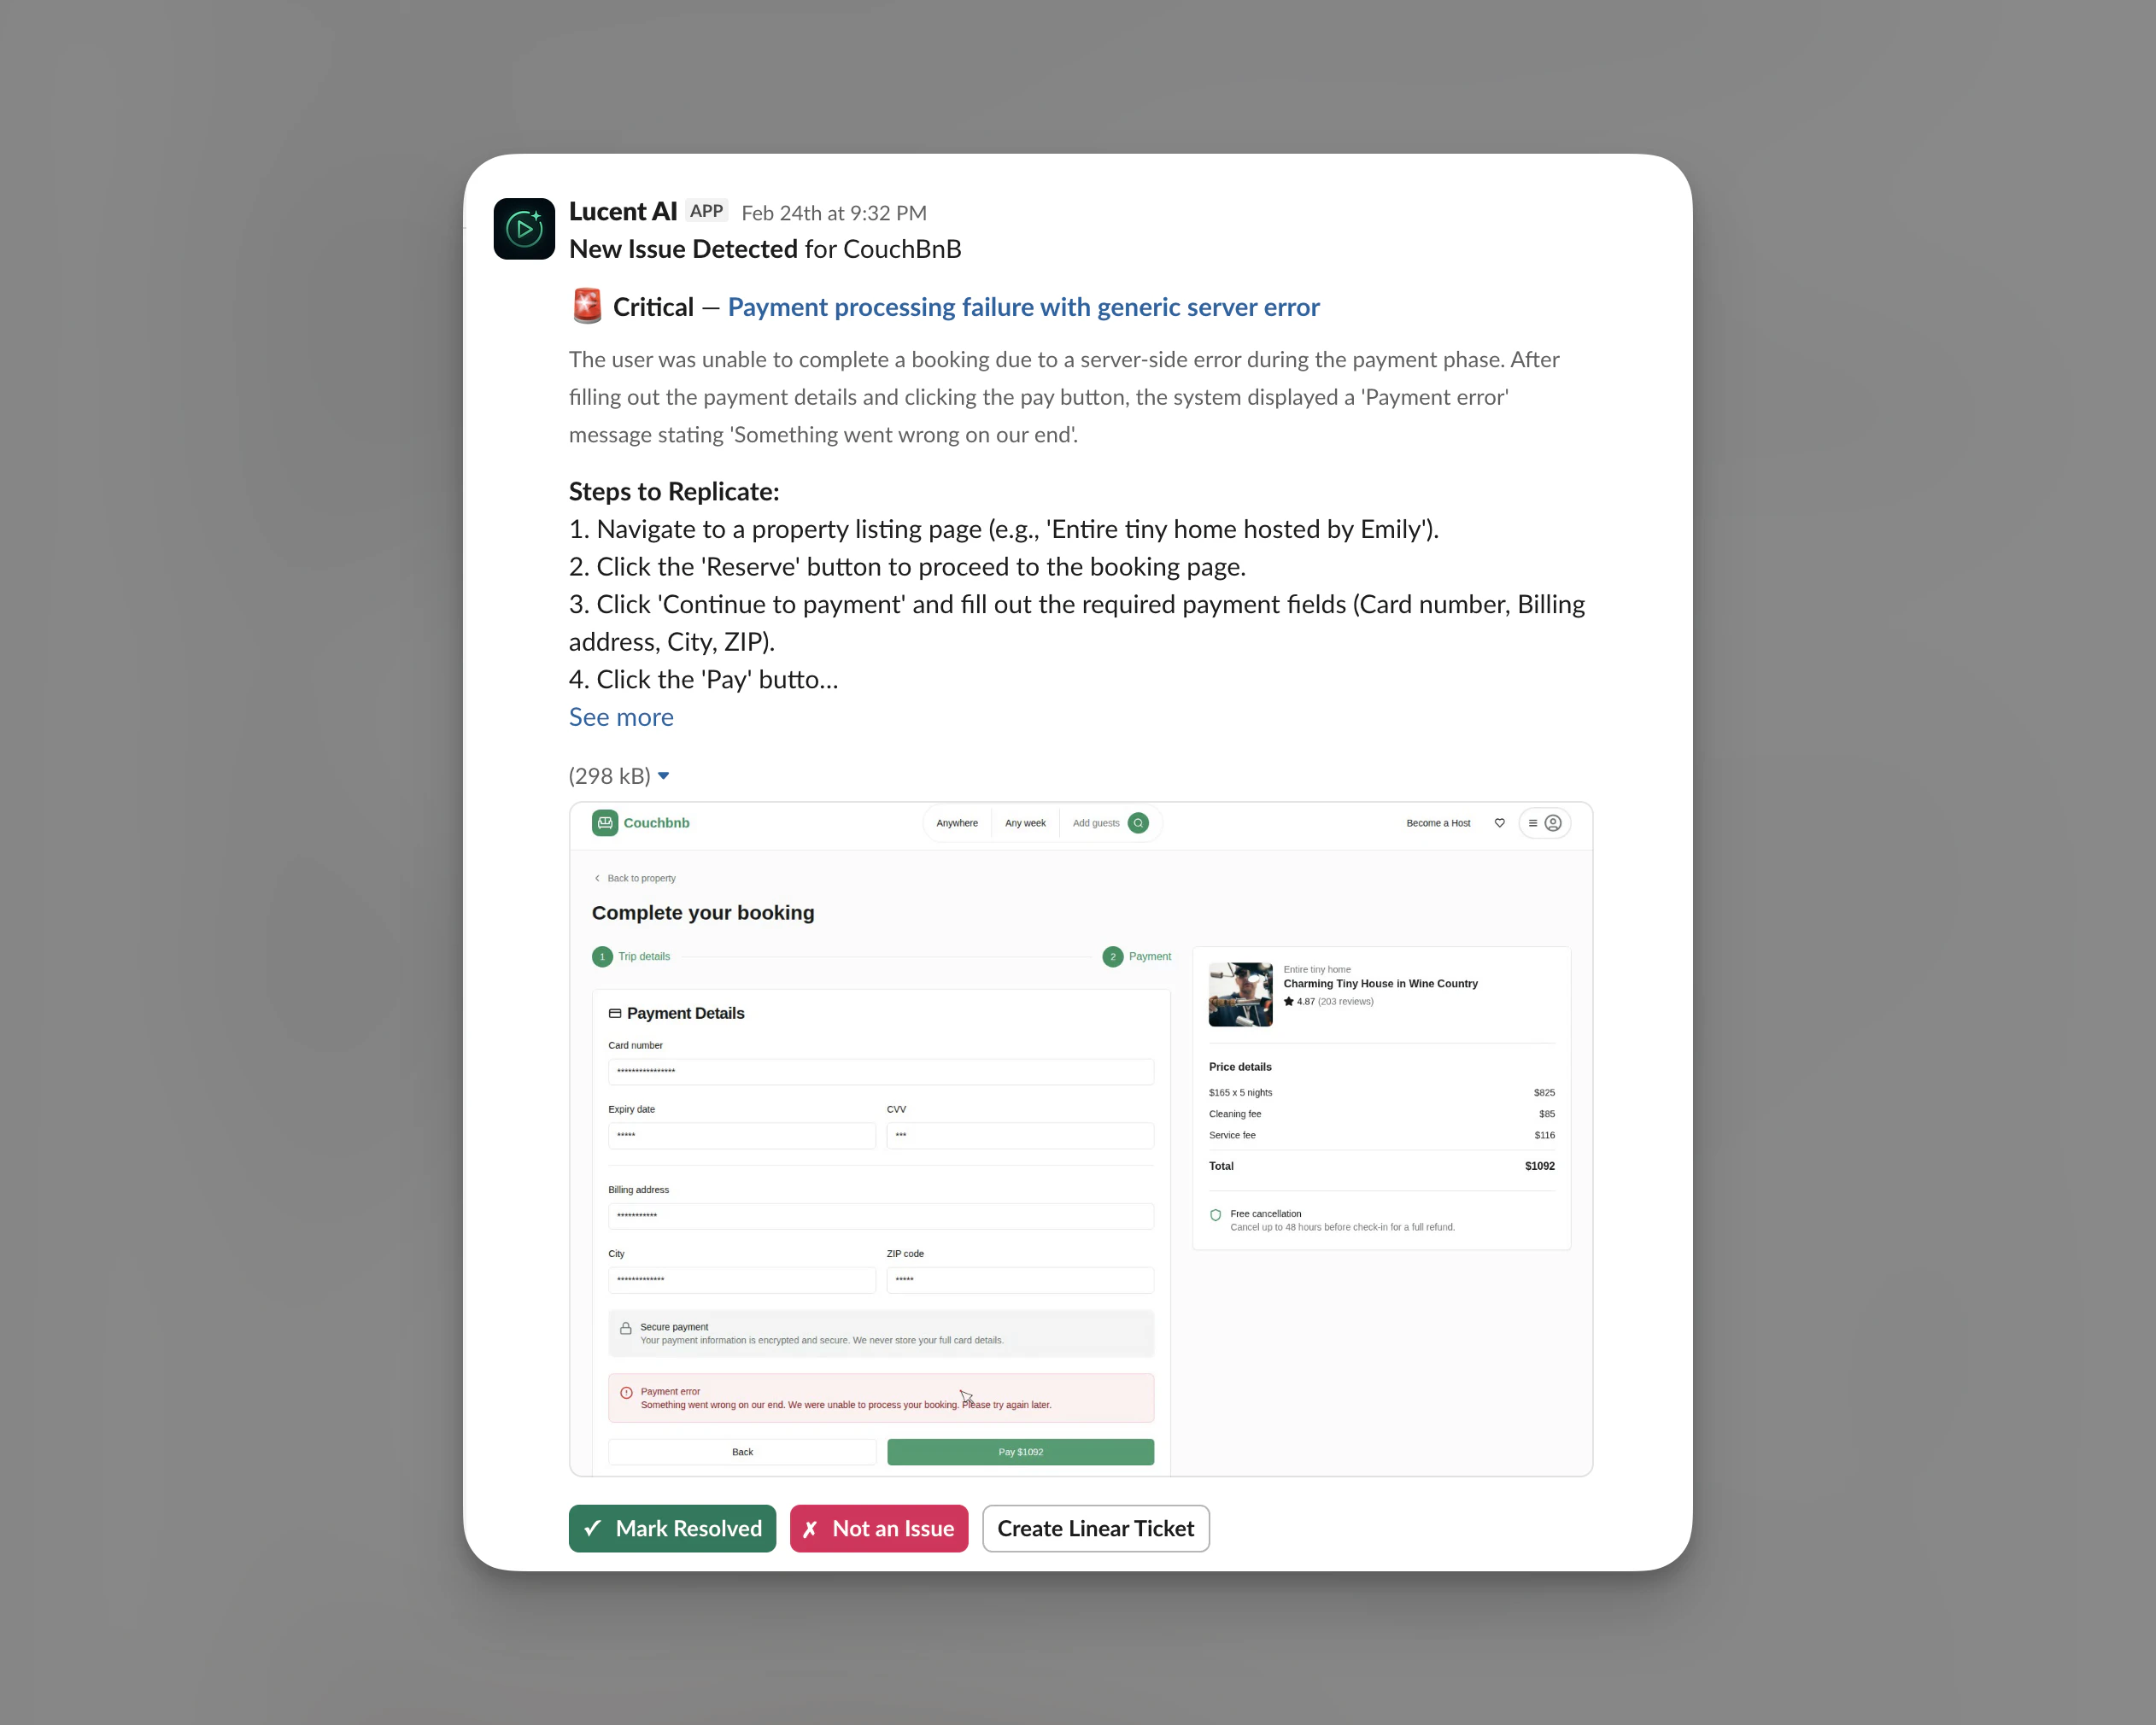The height and width of the screenshot is (1725, 2156).
Task: Click the Mark Resolved button
Action: [x=672, y=1528]
